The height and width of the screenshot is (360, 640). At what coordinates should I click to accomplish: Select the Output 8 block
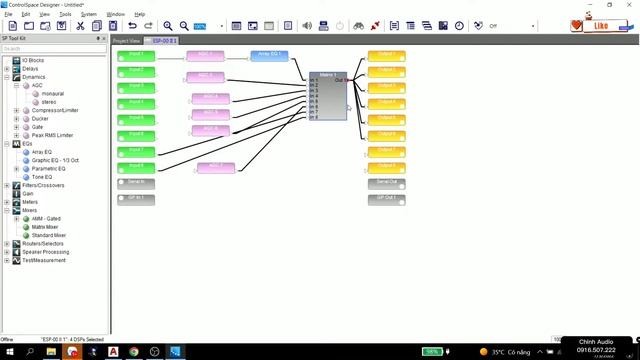[x=387, y=168]
